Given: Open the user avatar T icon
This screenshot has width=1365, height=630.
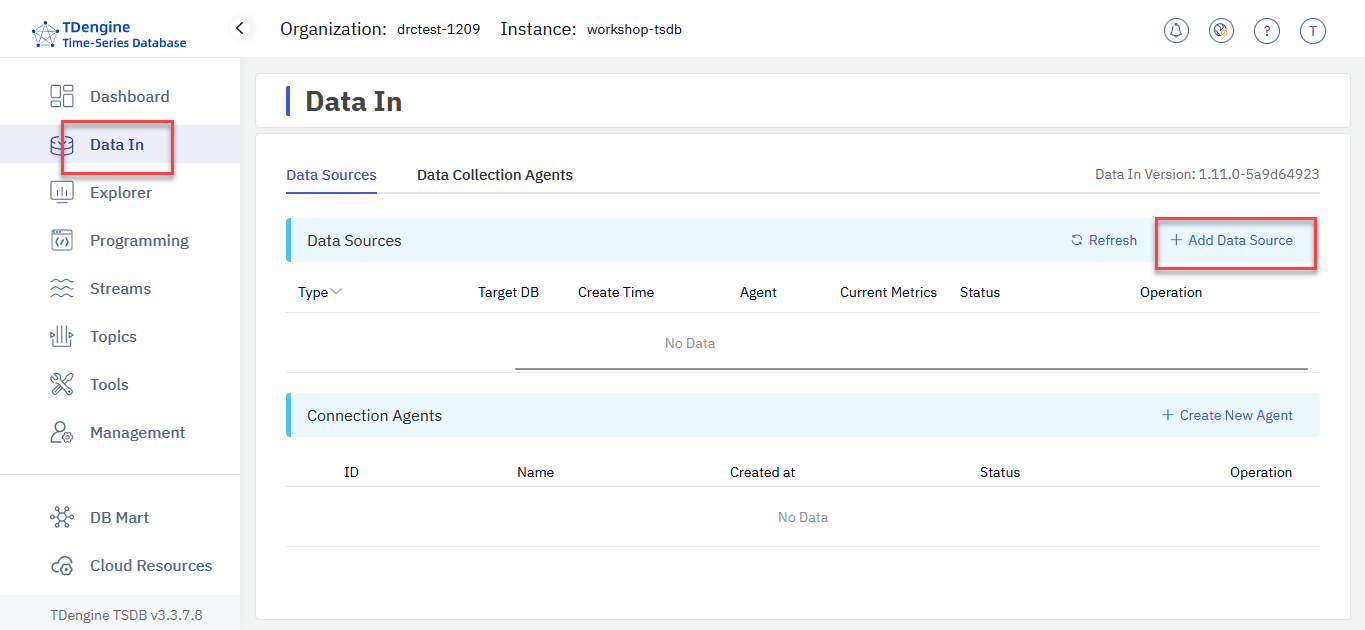Looking at the screenshot, I should 1313,31.
